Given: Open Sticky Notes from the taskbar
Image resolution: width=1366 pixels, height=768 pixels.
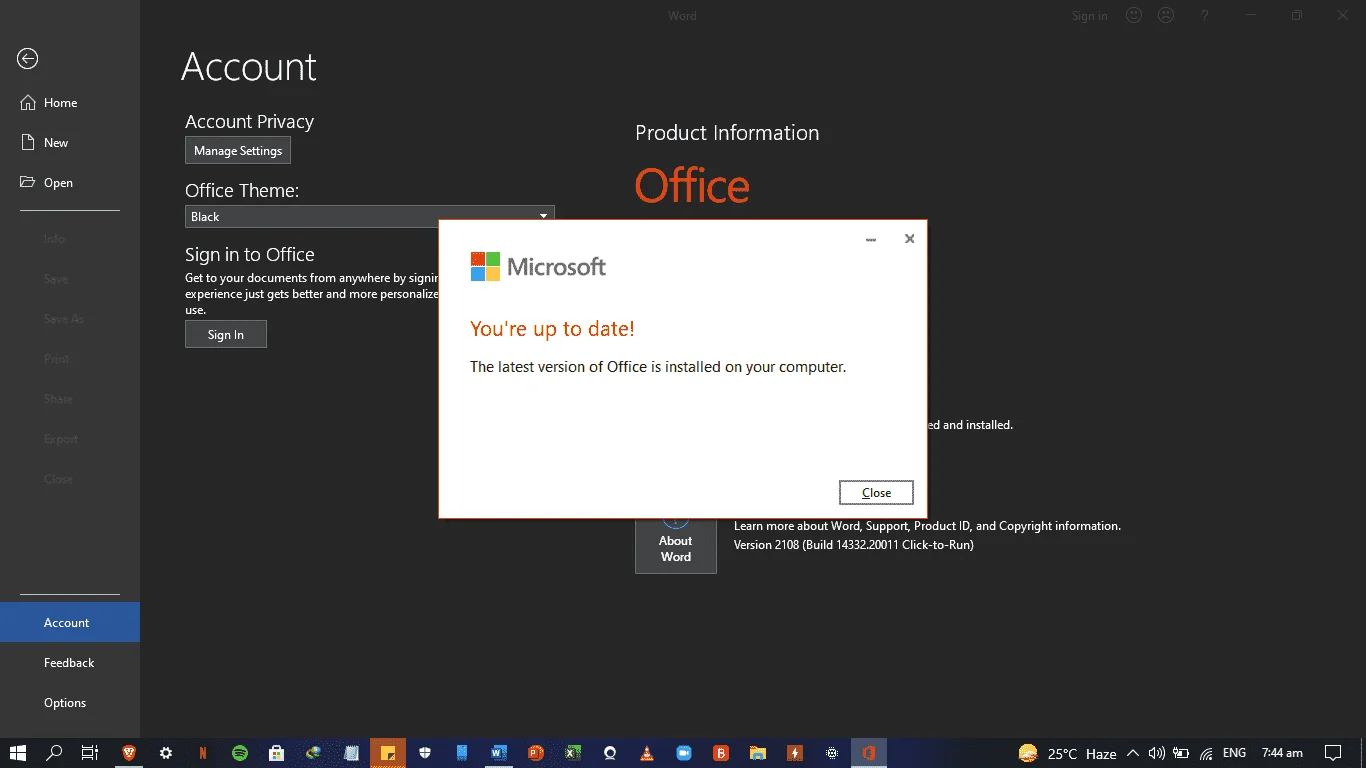Looking at the screenshot, I should (388, 753).
